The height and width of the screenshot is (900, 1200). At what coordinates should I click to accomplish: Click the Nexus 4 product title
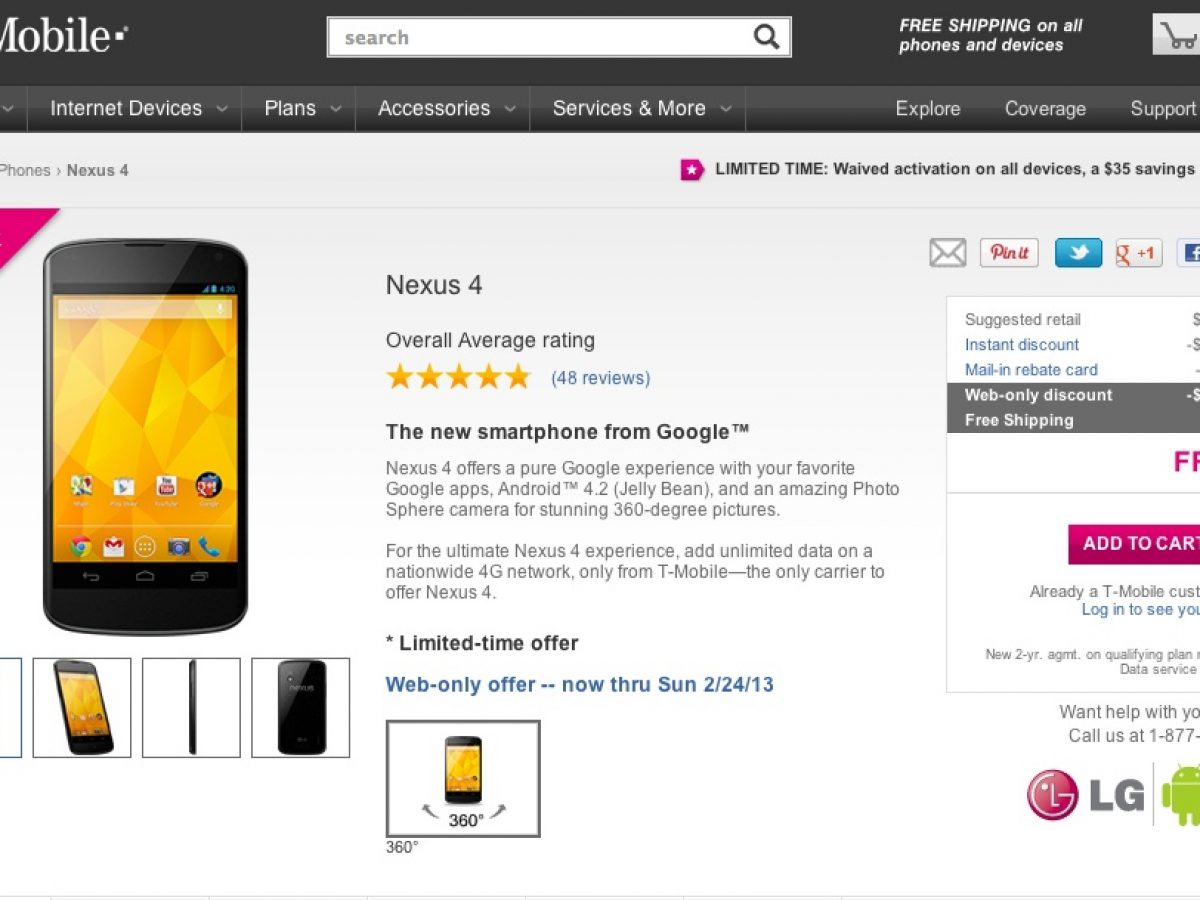[x=434, y=285]
